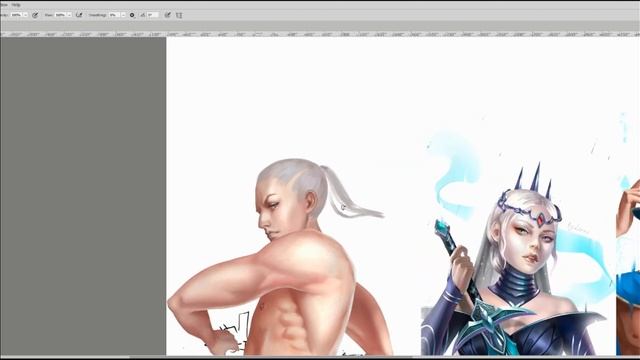Toggle pressure control for brush size
This screenshot has width=640, height=360.
pyautogui.click(x=167, y=15)
